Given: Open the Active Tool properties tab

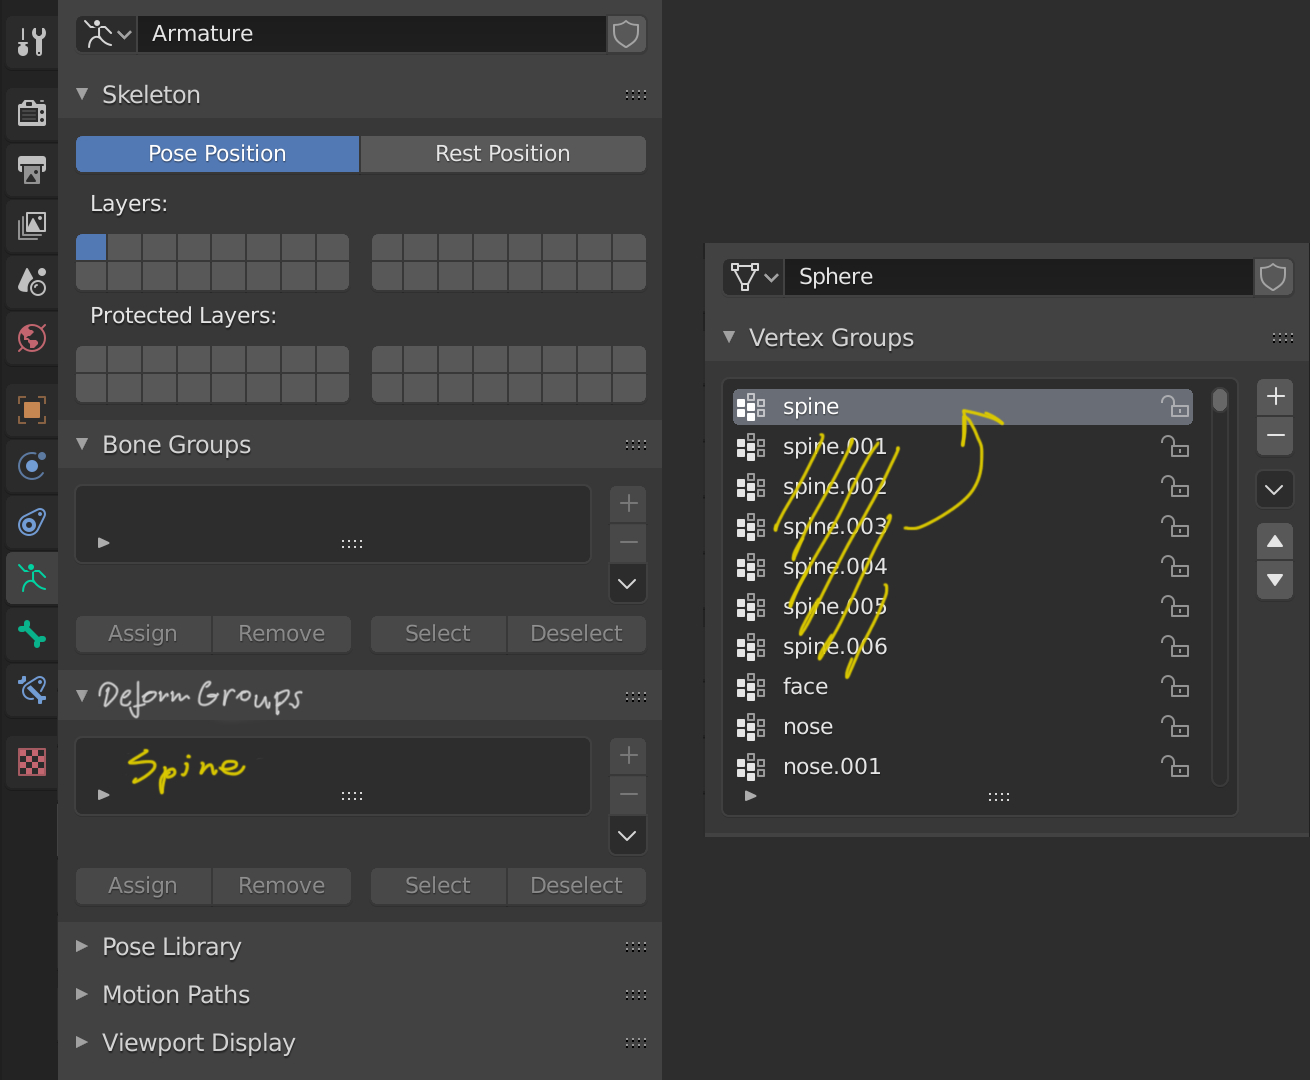Looking at the screenshot, I should click(32, 42).
